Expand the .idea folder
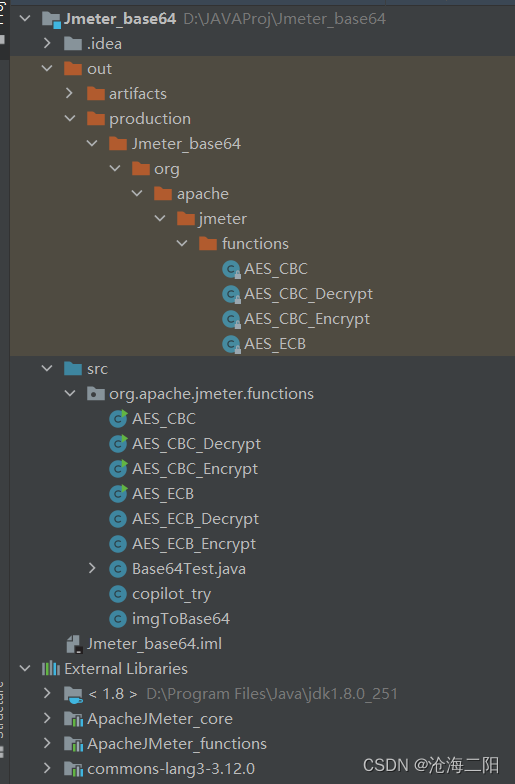The height and width of the screenshot is (784, 515). (x=48, y=44)
